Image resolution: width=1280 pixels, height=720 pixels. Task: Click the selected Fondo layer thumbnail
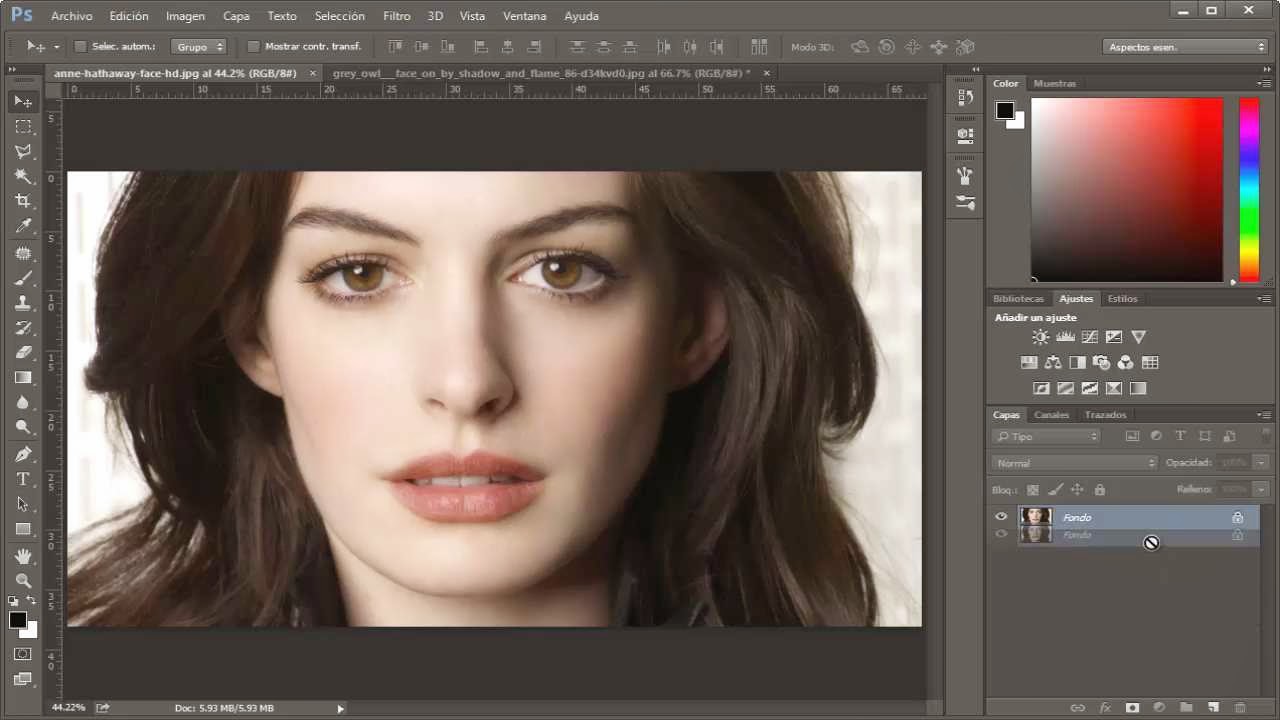pos(1036,517)
